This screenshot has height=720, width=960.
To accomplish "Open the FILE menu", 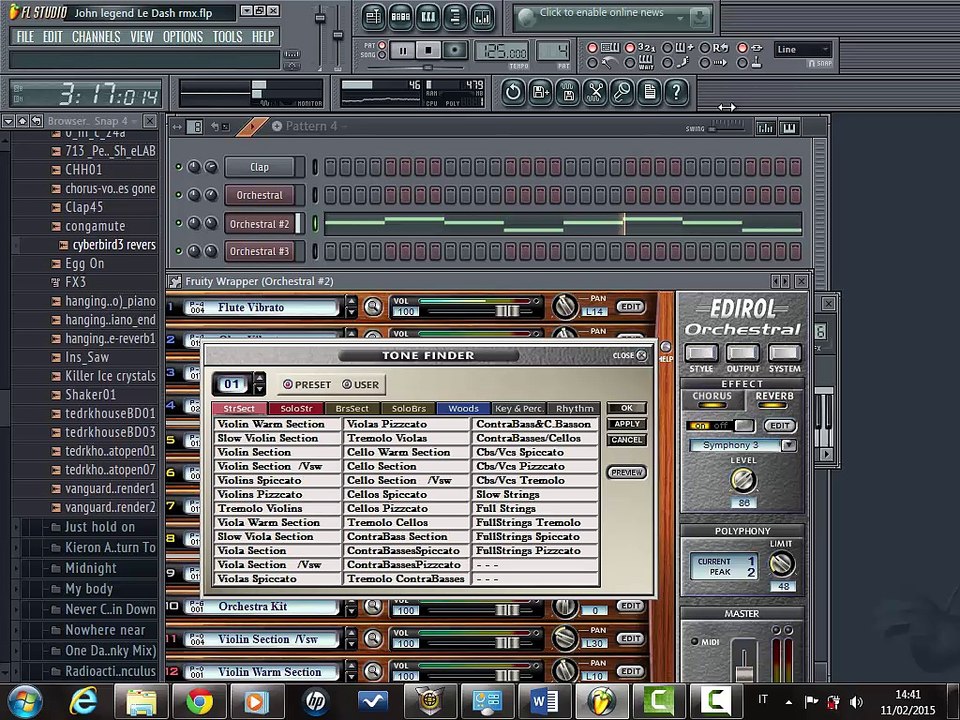I will (x=25, y=37).
